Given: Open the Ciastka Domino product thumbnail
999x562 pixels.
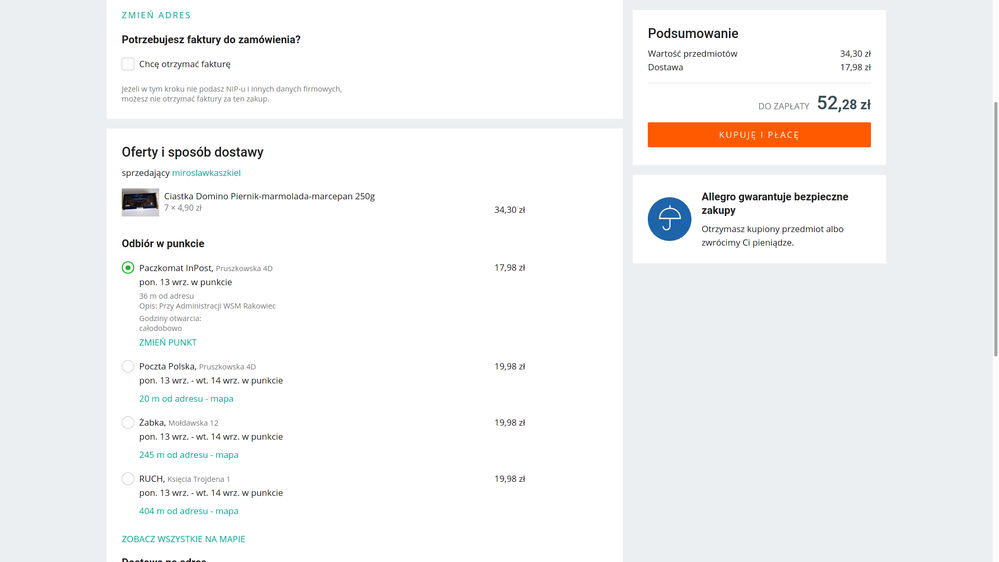Looking at the screenshot, I should click(x=140, y=202).
